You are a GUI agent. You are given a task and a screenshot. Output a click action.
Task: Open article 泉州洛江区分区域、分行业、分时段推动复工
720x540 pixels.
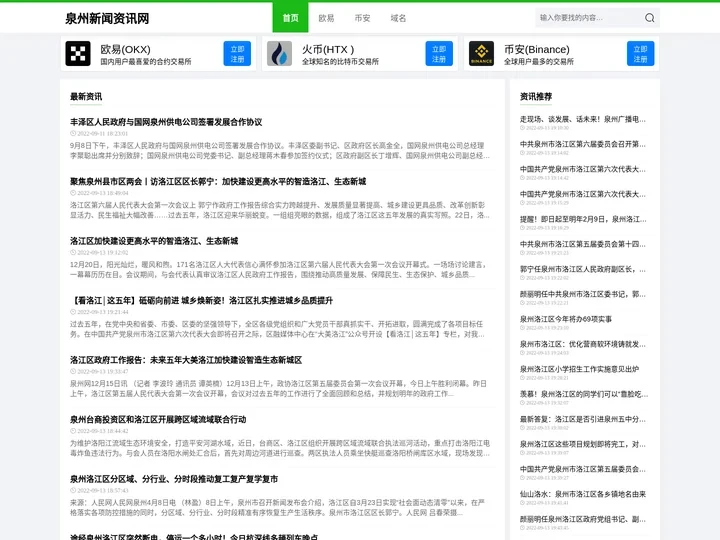(x=174, y=479)
